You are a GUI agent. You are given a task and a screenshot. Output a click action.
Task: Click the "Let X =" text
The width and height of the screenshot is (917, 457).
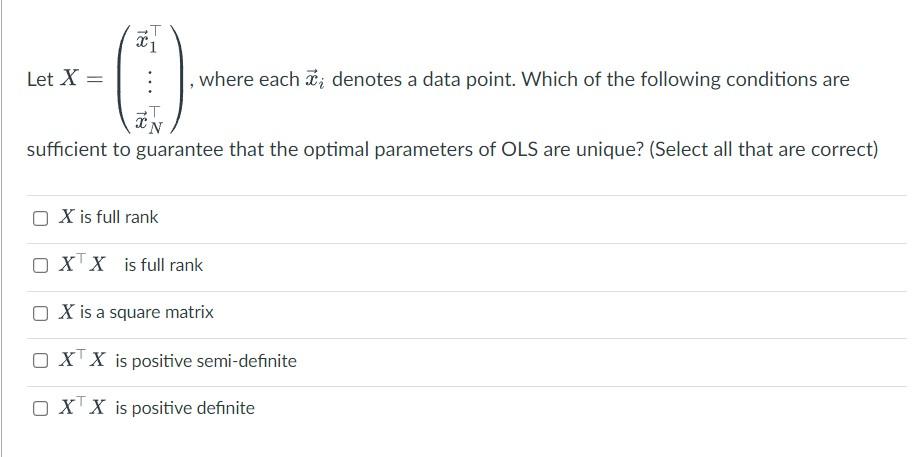coord(59,80)
